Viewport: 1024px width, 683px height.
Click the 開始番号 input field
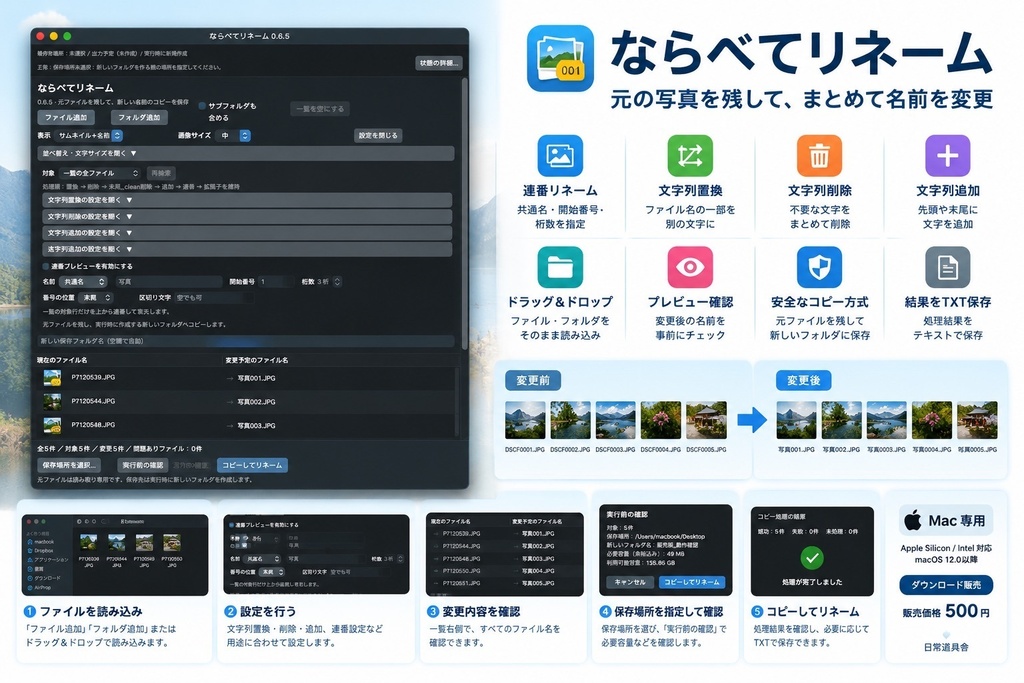coord(276,281)
